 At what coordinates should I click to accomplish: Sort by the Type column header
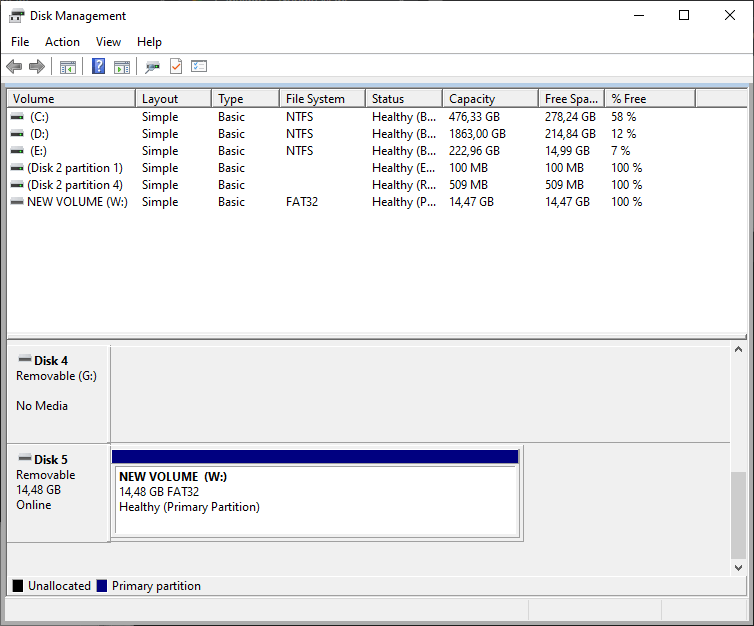click(x=245, y=99)
